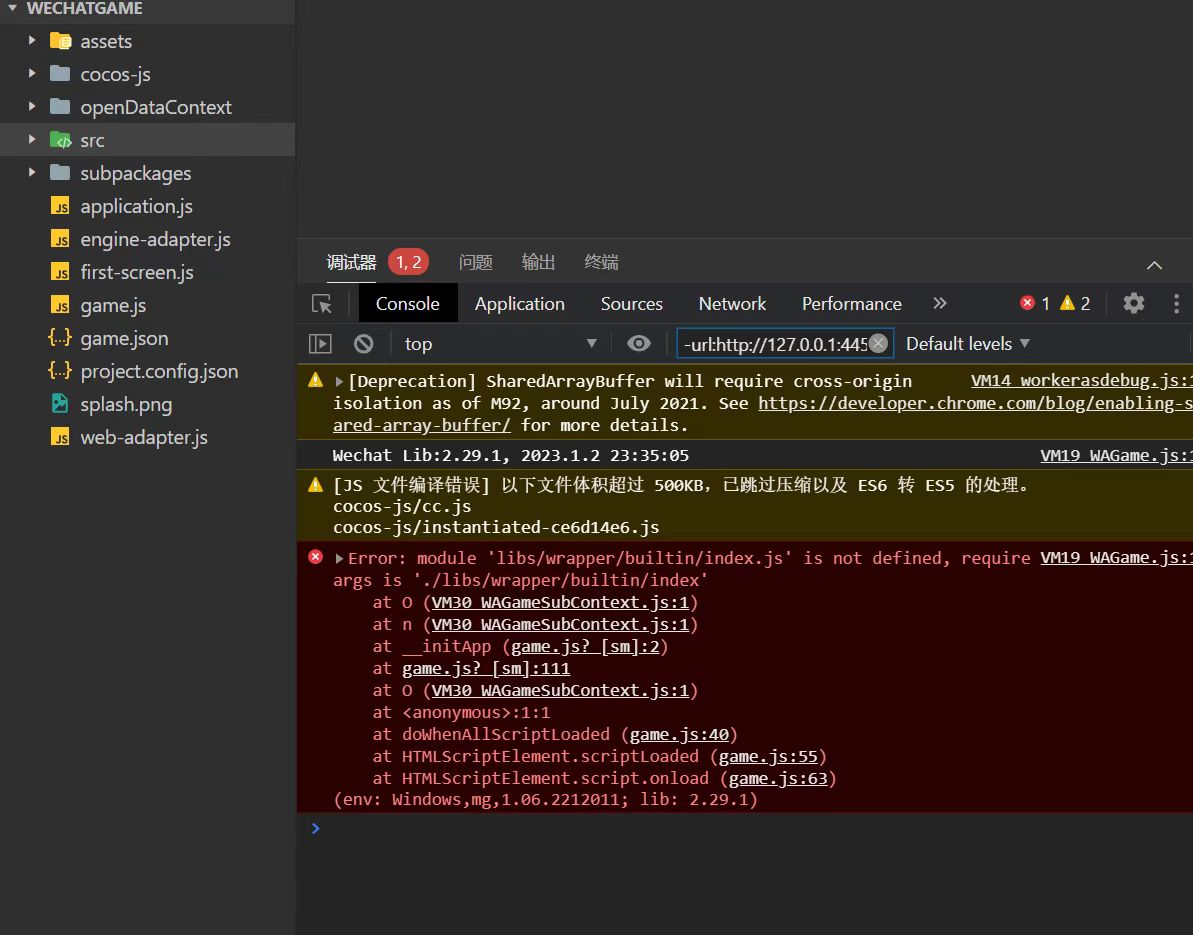Click the braces icon of project.config.json
Screen dimensions: 1193x935
point(60,371)
